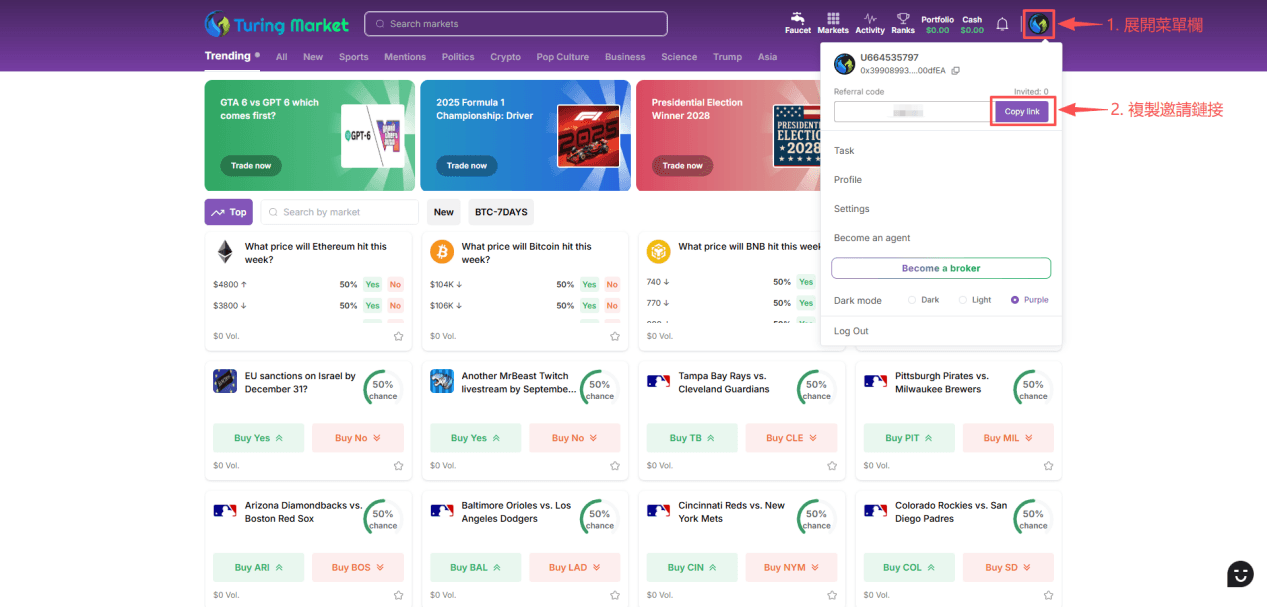Viewport: 1267px width, 607px height.
Task: Favorite the Bitcoin price market star
Action: [x=615, y=336]
